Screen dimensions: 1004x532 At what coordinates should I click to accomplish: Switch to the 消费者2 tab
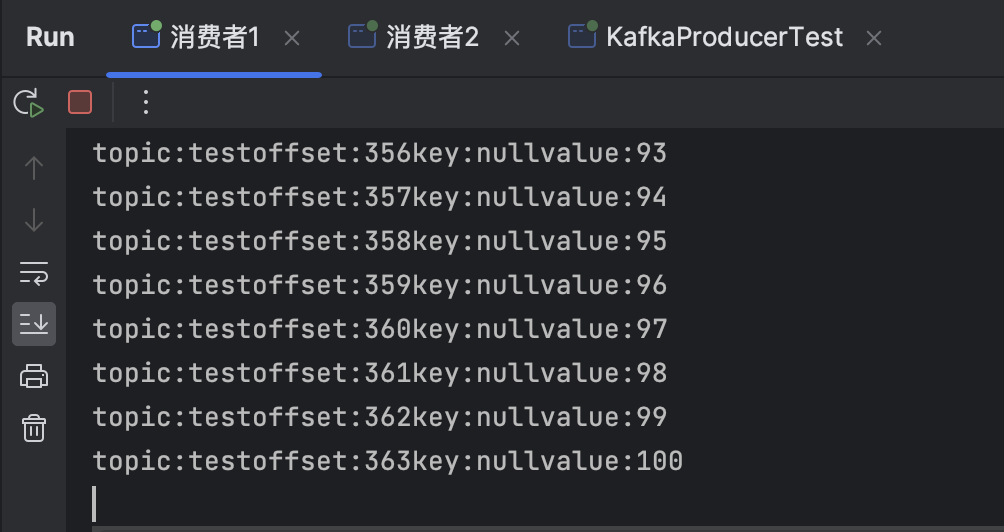[432, 38]
